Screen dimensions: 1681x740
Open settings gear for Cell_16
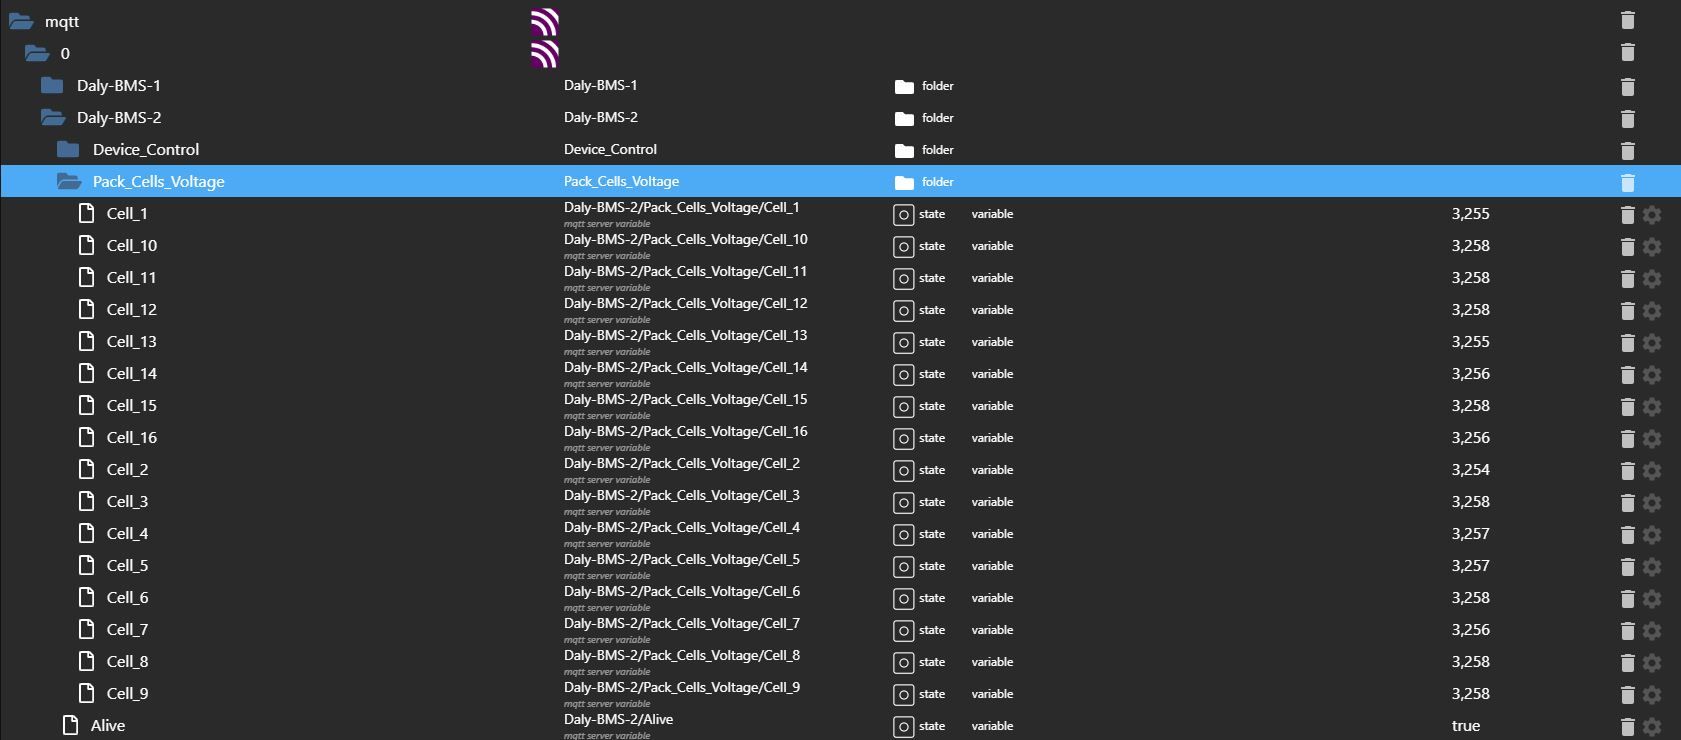coord(1652,439)
